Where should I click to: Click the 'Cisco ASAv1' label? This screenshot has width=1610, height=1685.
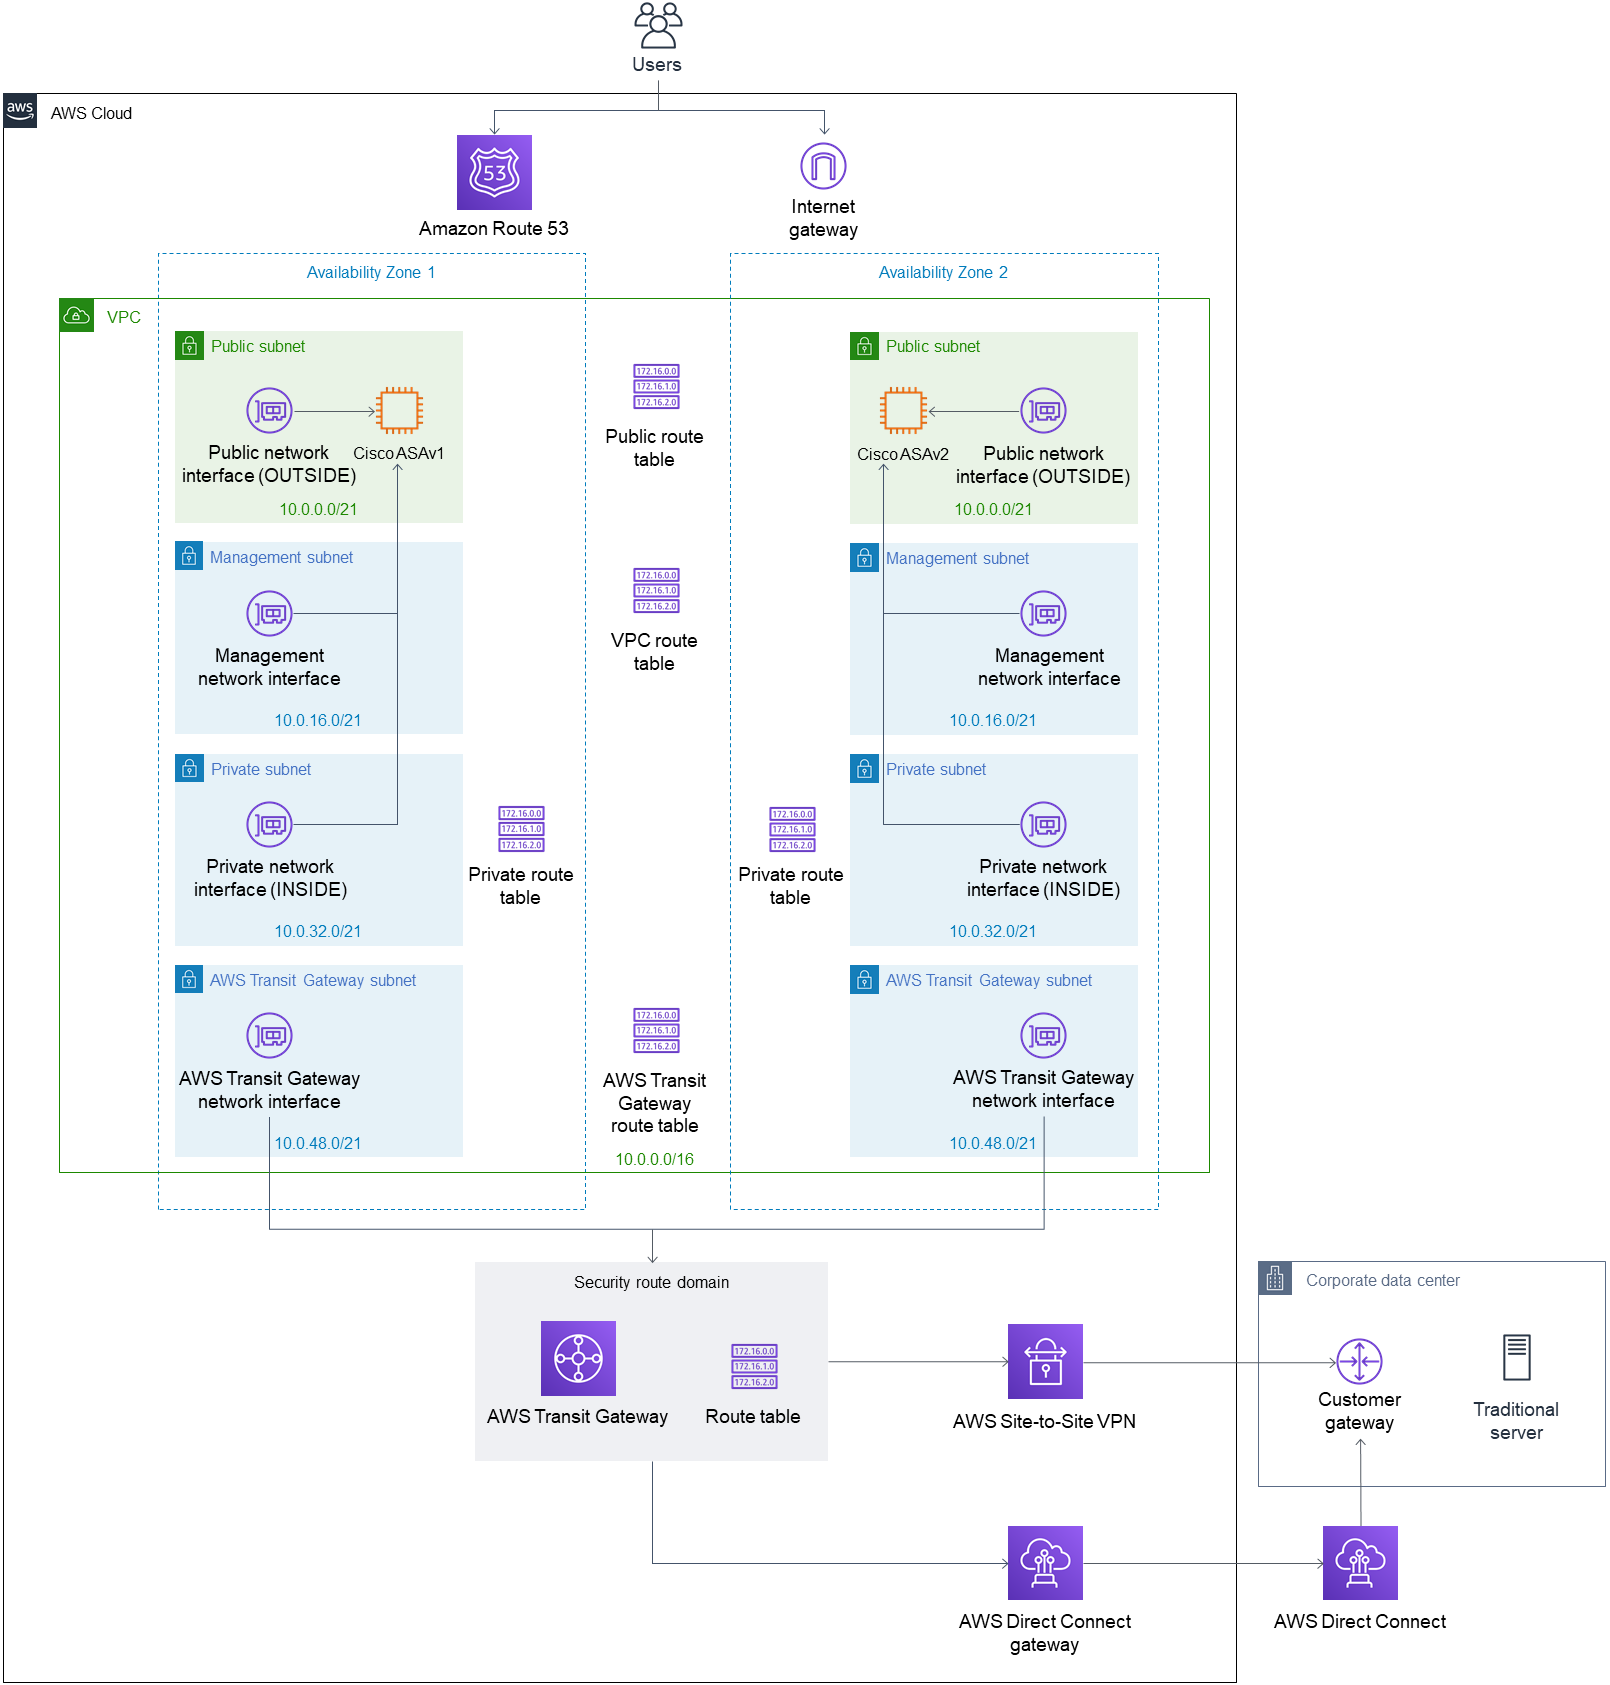coord(398,453)
